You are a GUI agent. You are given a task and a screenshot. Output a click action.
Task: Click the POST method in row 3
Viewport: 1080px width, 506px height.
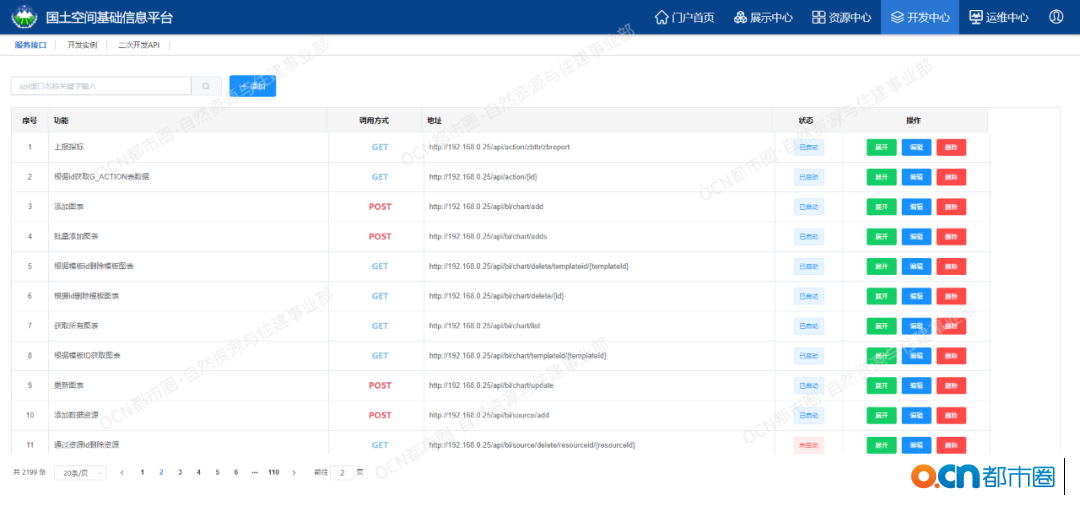(x=380, y=207)
